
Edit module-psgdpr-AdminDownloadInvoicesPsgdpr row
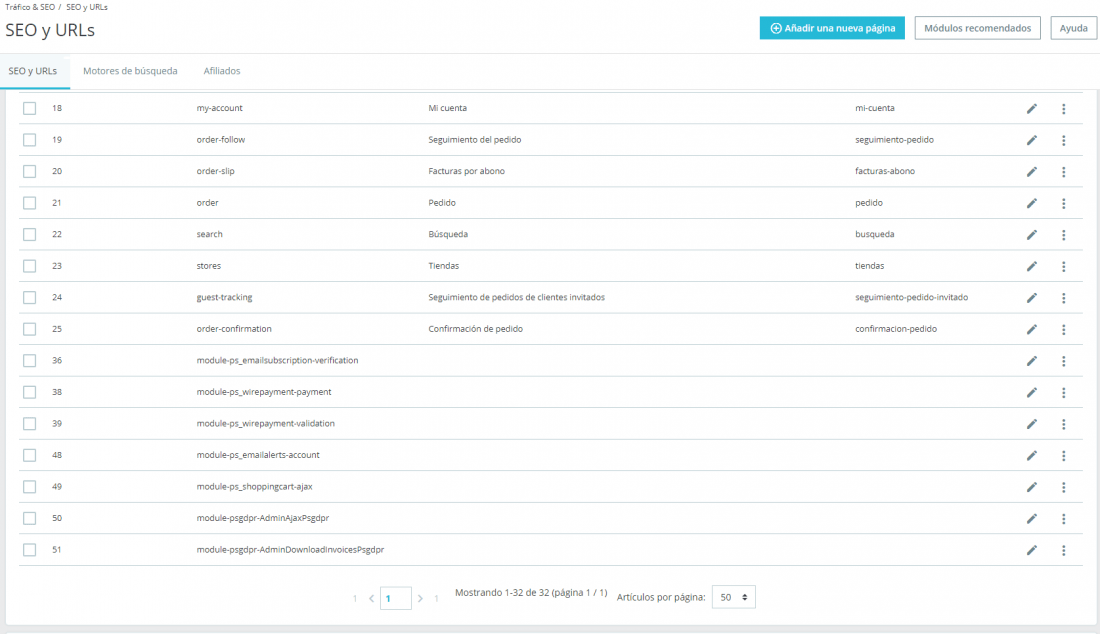pos(1031,551)
